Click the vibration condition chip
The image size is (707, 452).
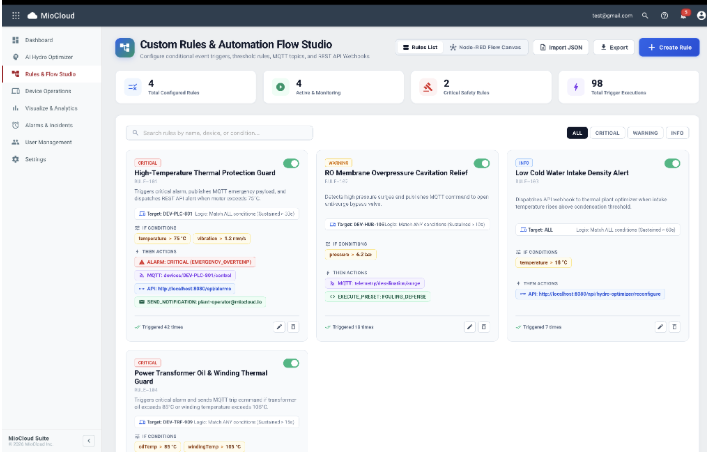(222, 238)
